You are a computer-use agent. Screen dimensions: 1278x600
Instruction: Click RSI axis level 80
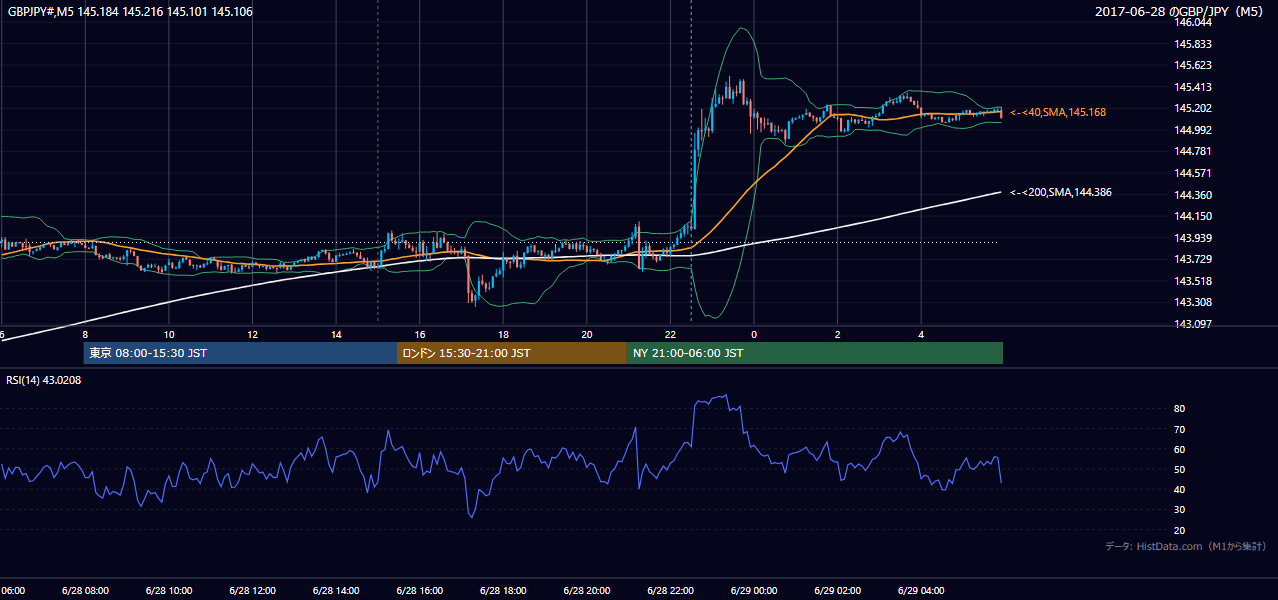(1180, 409)
